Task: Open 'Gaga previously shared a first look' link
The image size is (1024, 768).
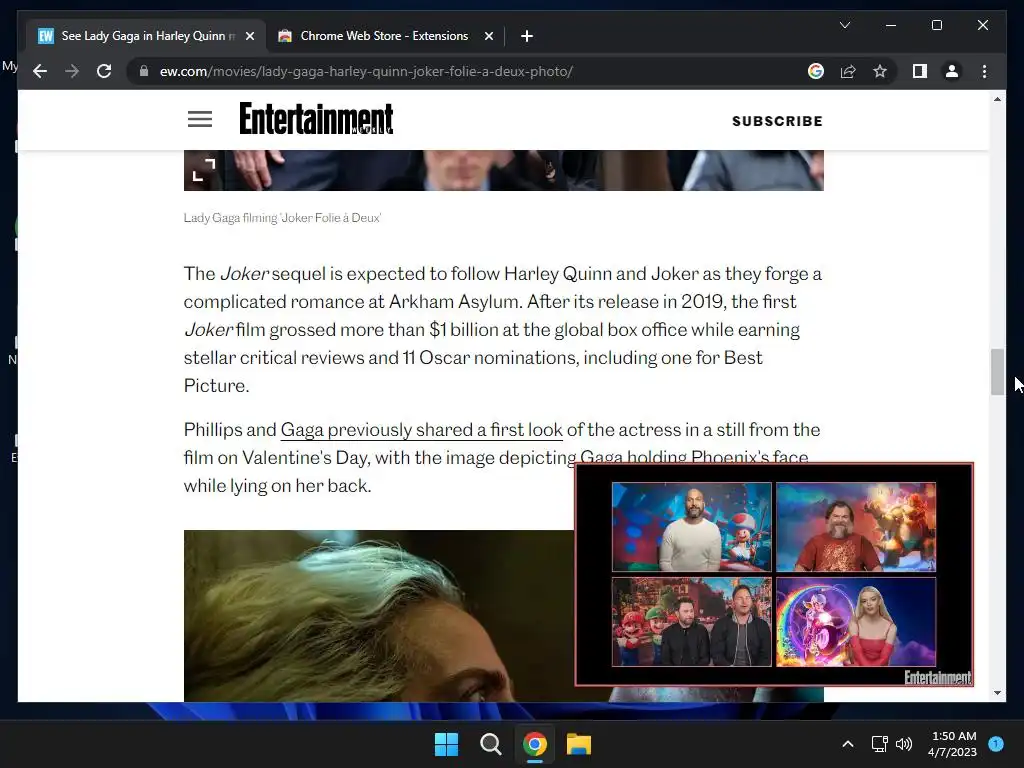Action: tap(421, 430)
